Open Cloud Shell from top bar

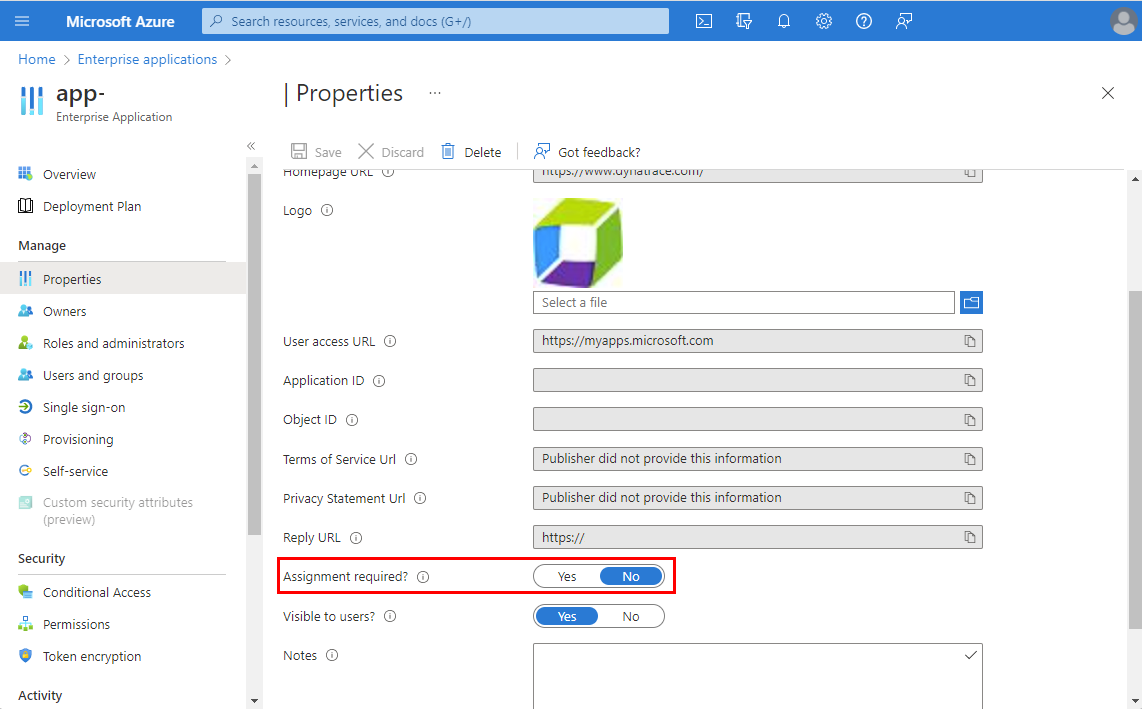point(704,21)
